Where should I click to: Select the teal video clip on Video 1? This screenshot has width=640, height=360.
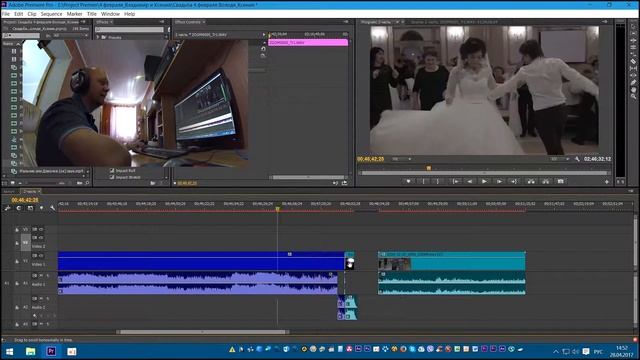(452, 261)
